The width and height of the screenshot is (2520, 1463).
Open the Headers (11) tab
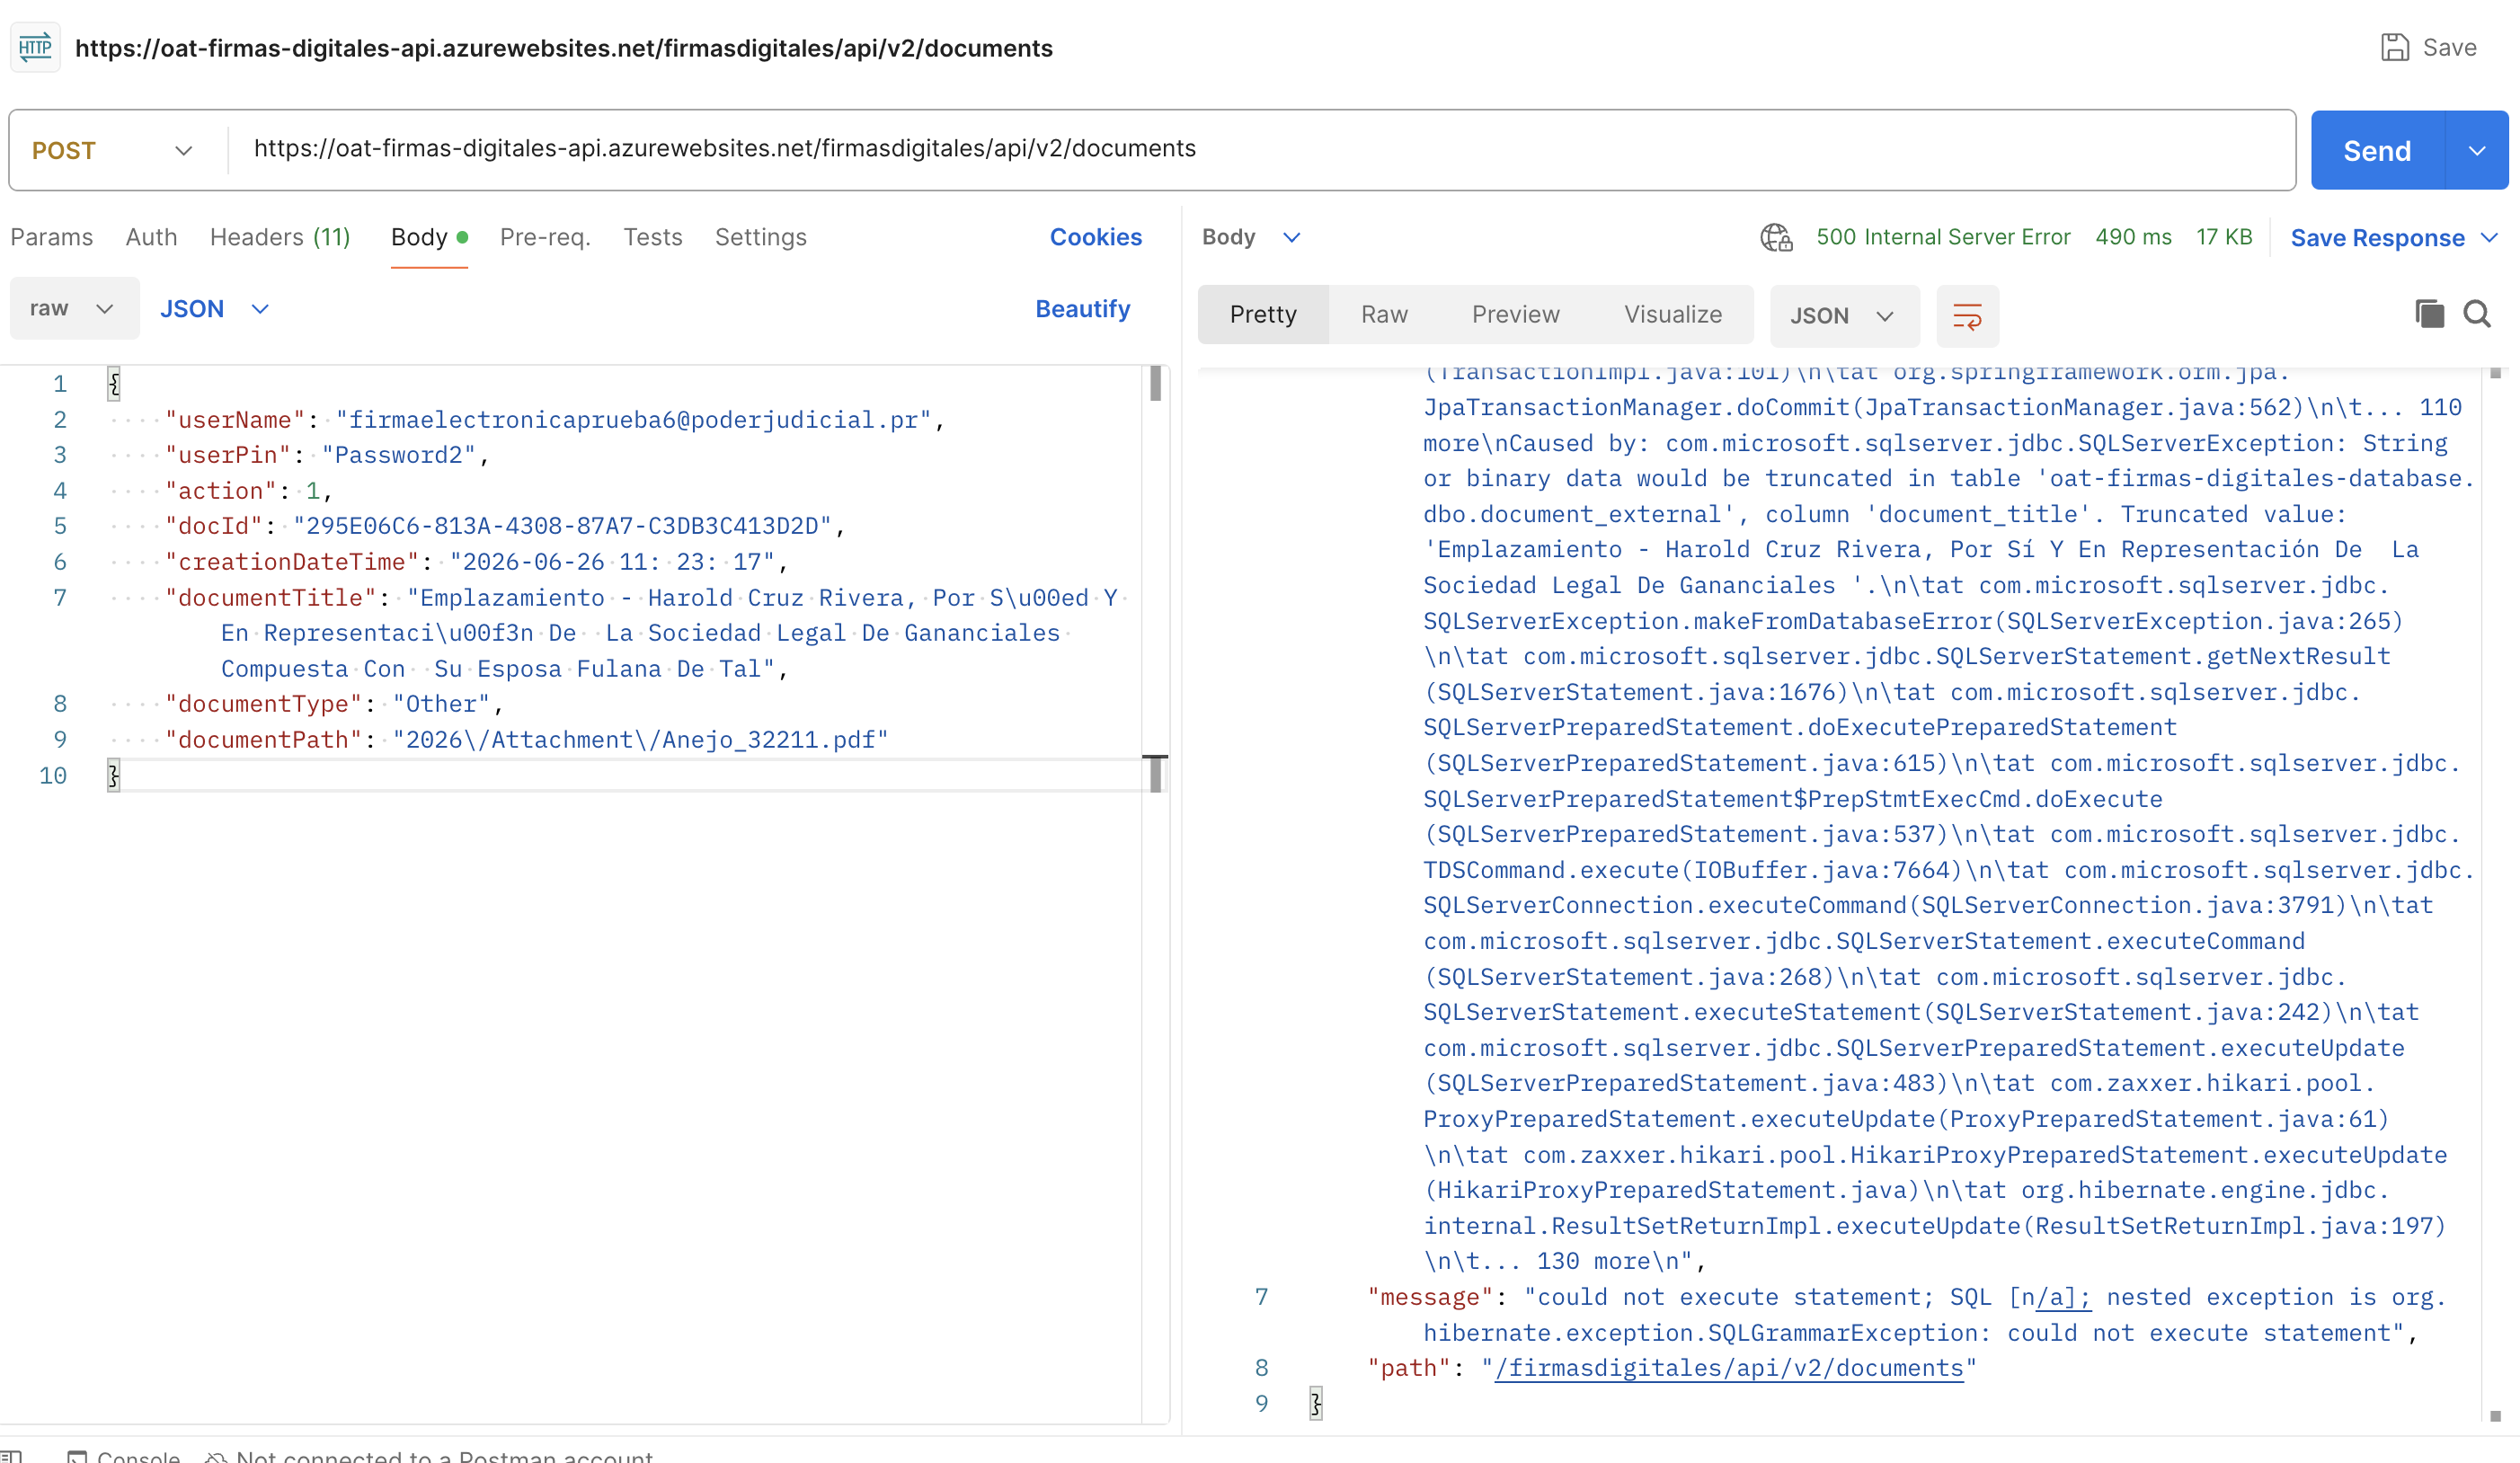click(280, 237)
